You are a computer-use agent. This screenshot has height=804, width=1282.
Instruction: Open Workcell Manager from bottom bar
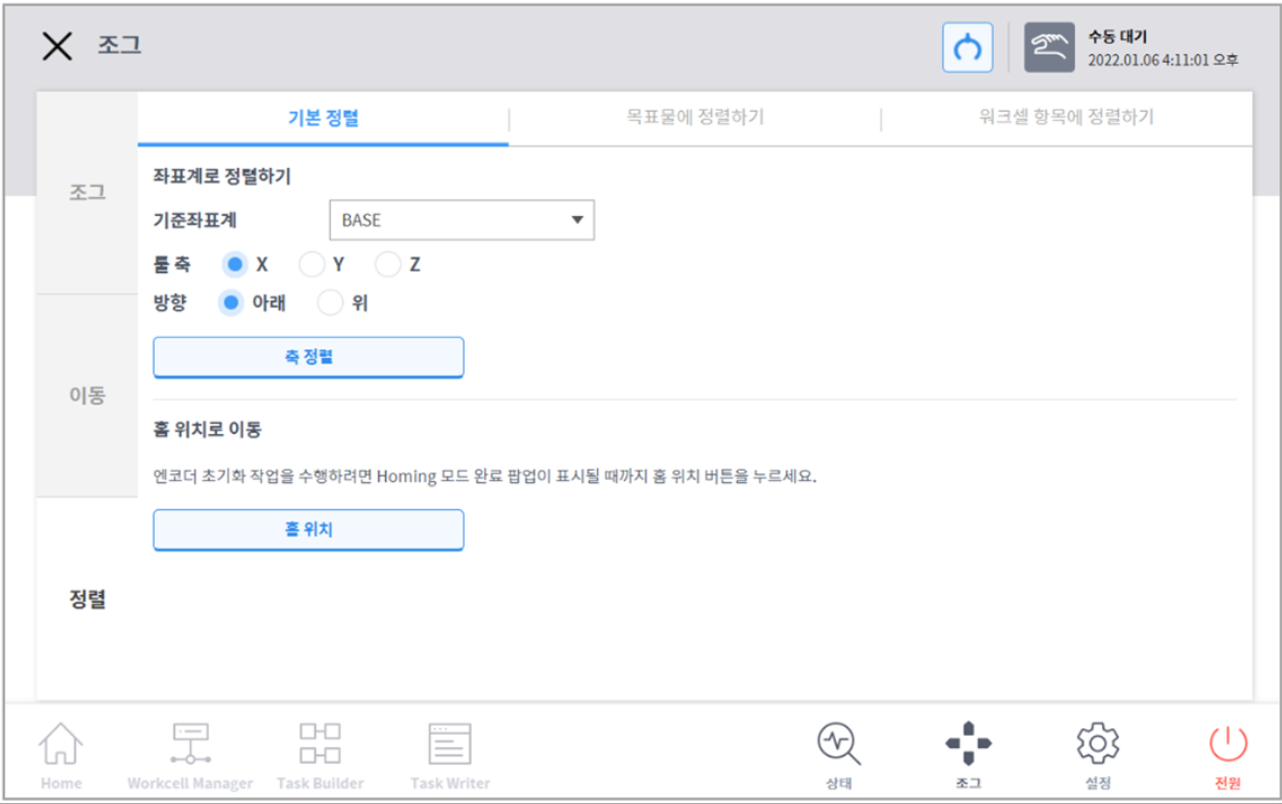coord(190,745)
